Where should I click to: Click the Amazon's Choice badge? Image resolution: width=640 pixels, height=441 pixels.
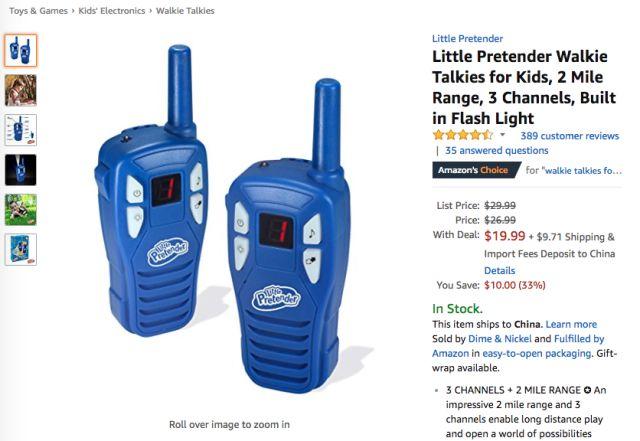tap(476, 170)
